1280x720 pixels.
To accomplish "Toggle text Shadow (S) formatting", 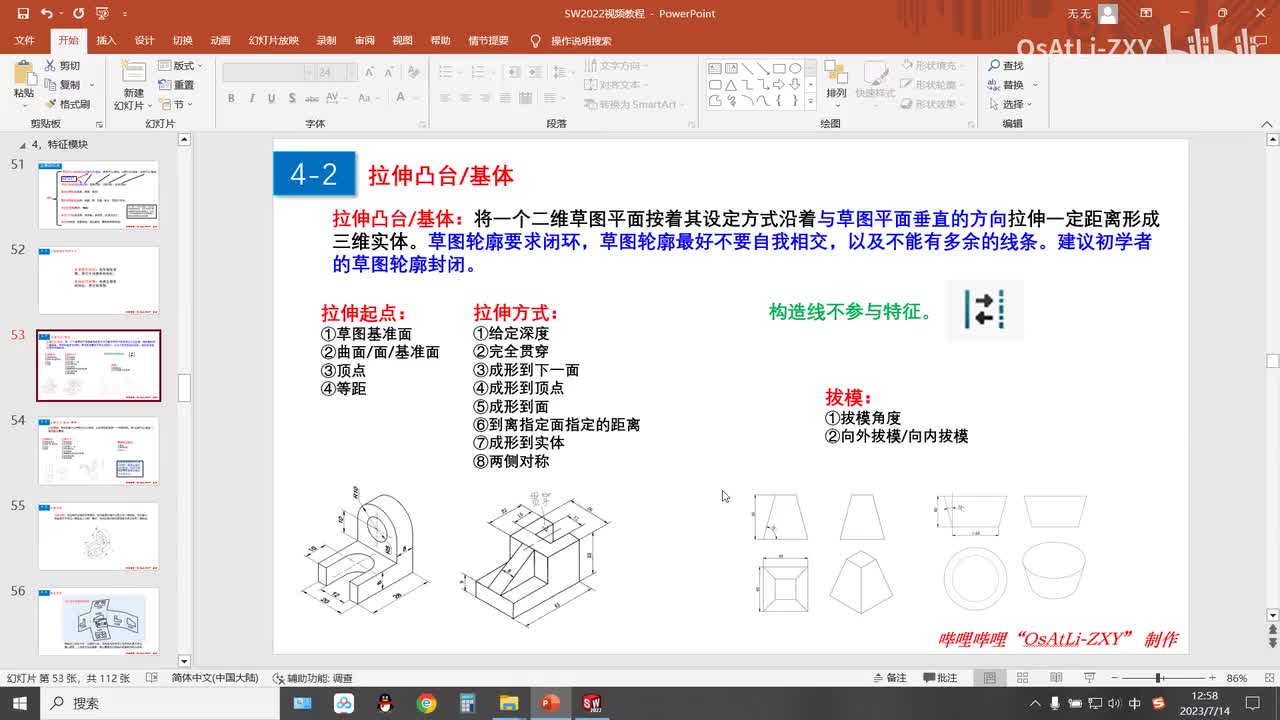I will point(291,98).
